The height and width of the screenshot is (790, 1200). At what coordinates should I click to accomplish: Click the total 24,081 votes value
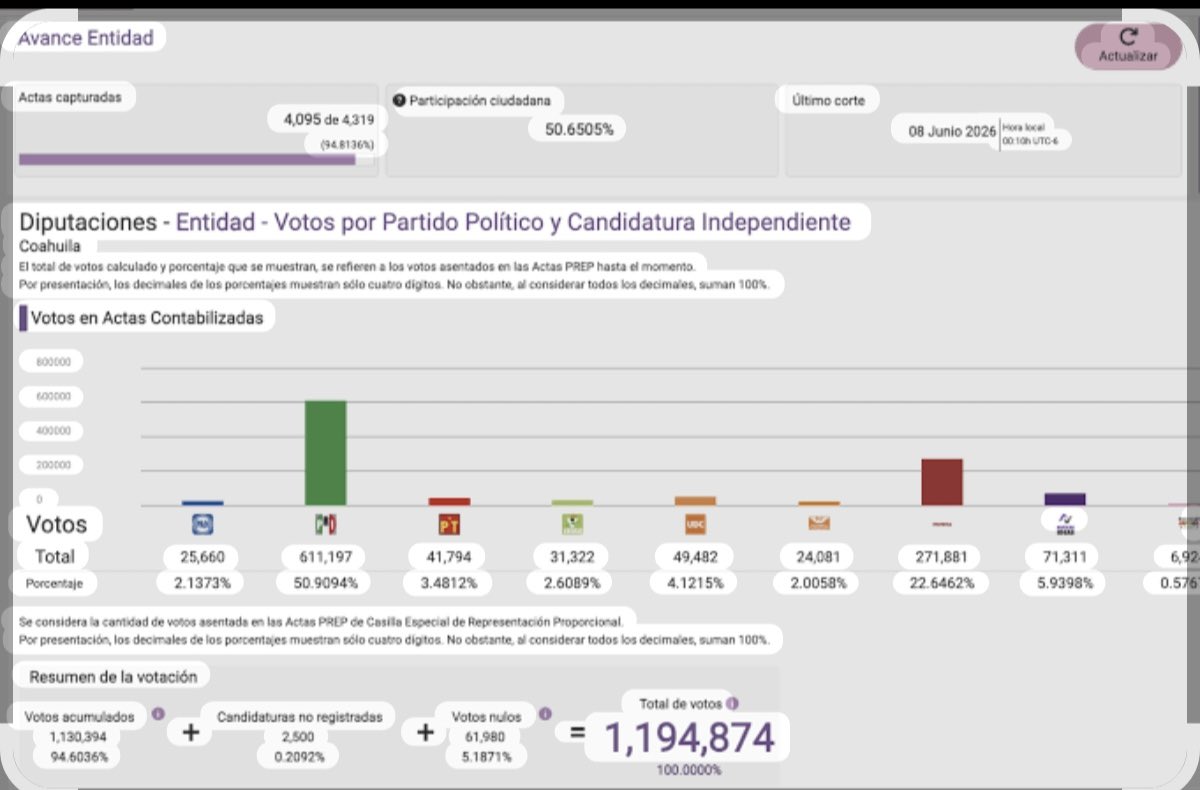pyautogui.click(x=819, y=556)
